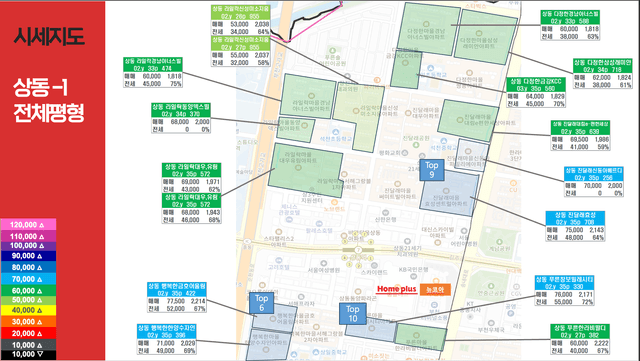Click the black 10,000 ▽ legend entry
640x361 pixels.
point(28,354)
